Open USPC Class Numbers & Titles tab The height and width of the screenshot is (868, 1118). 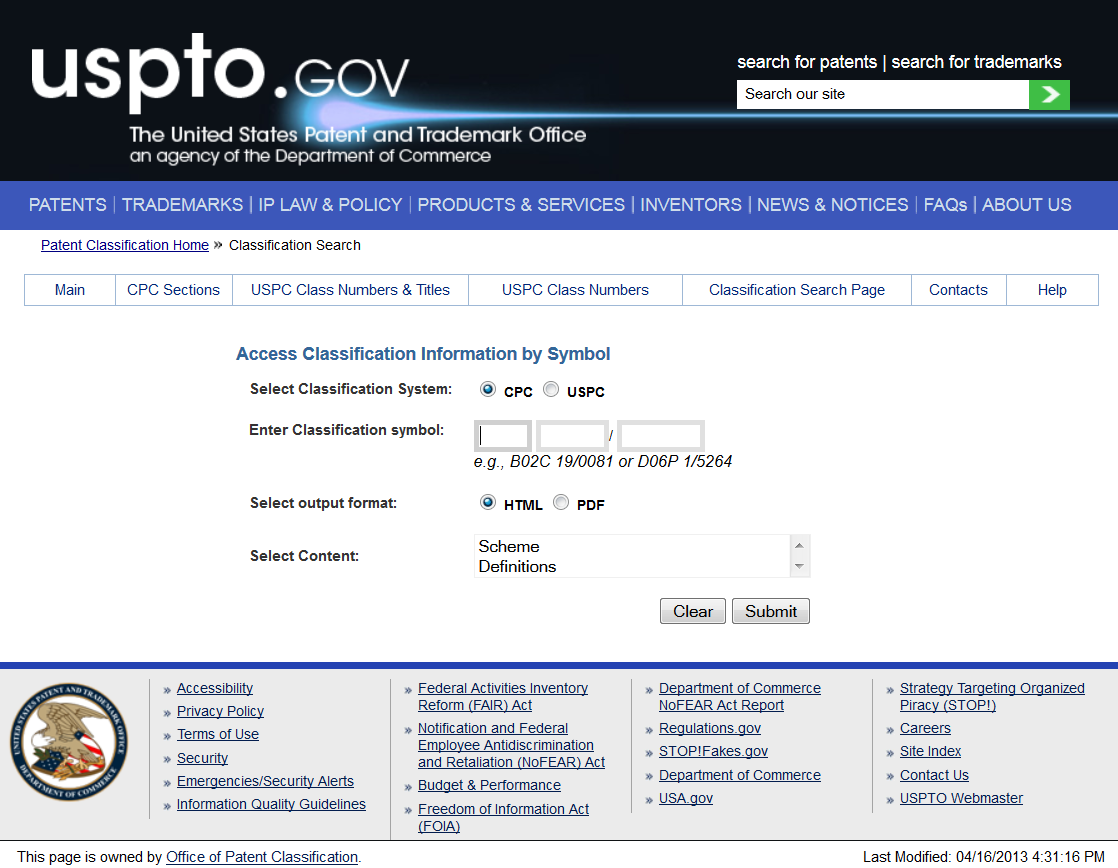(350, 290)
